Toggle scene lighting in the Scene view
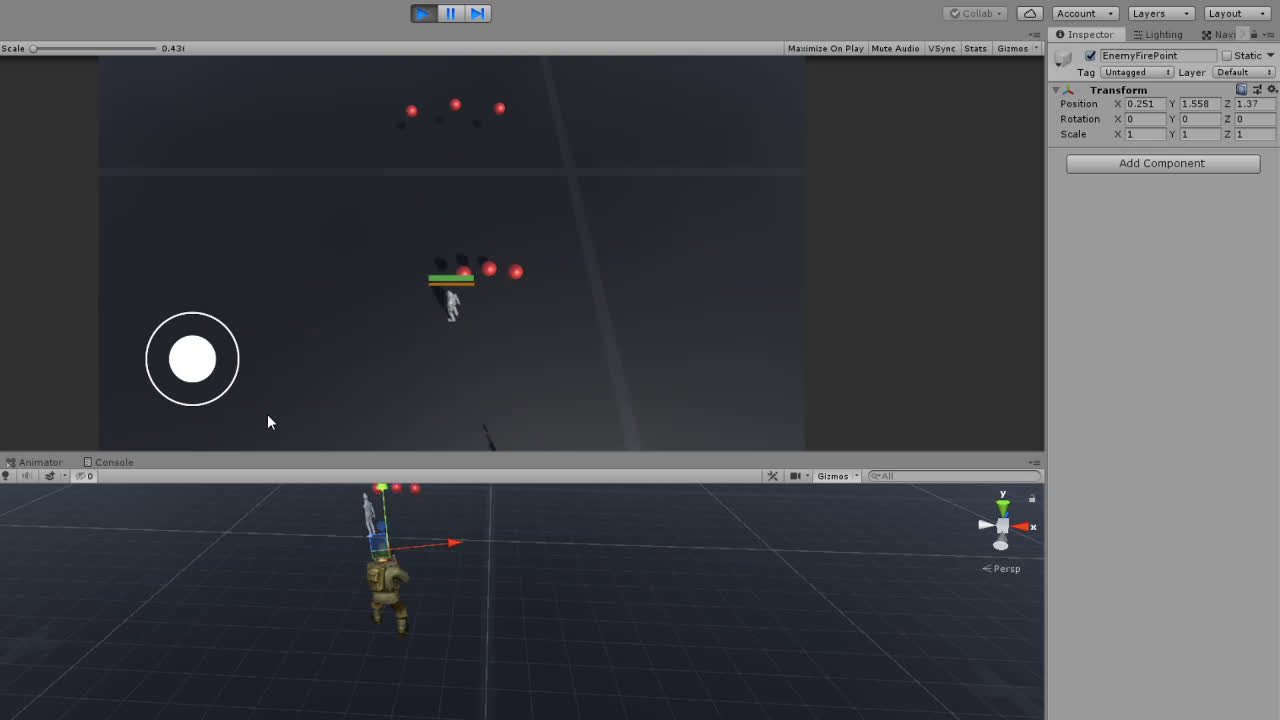This screenshot has height=720, width=1280. click(x=6, y=476)
